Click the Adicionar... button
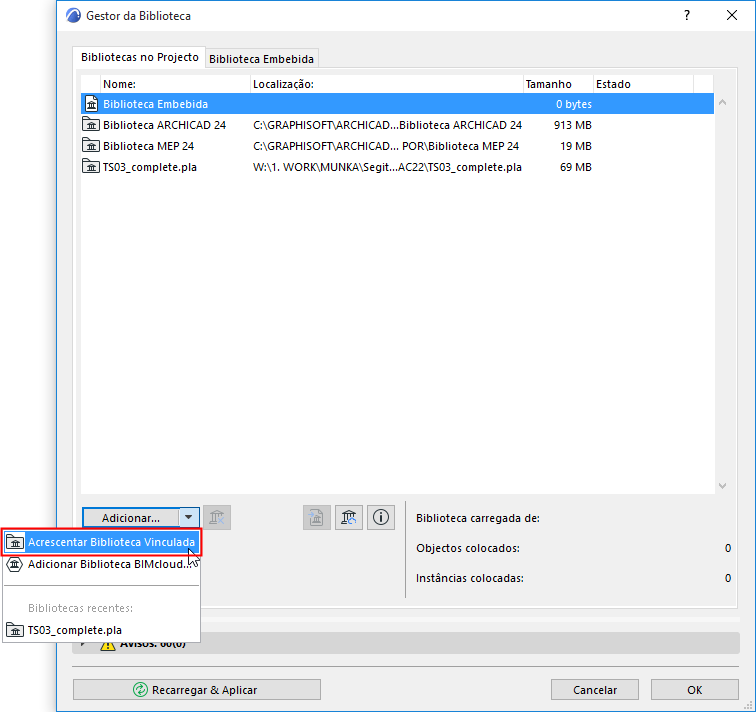The height and width of the screenshot is (712, 756). click(x=131, y=518)
